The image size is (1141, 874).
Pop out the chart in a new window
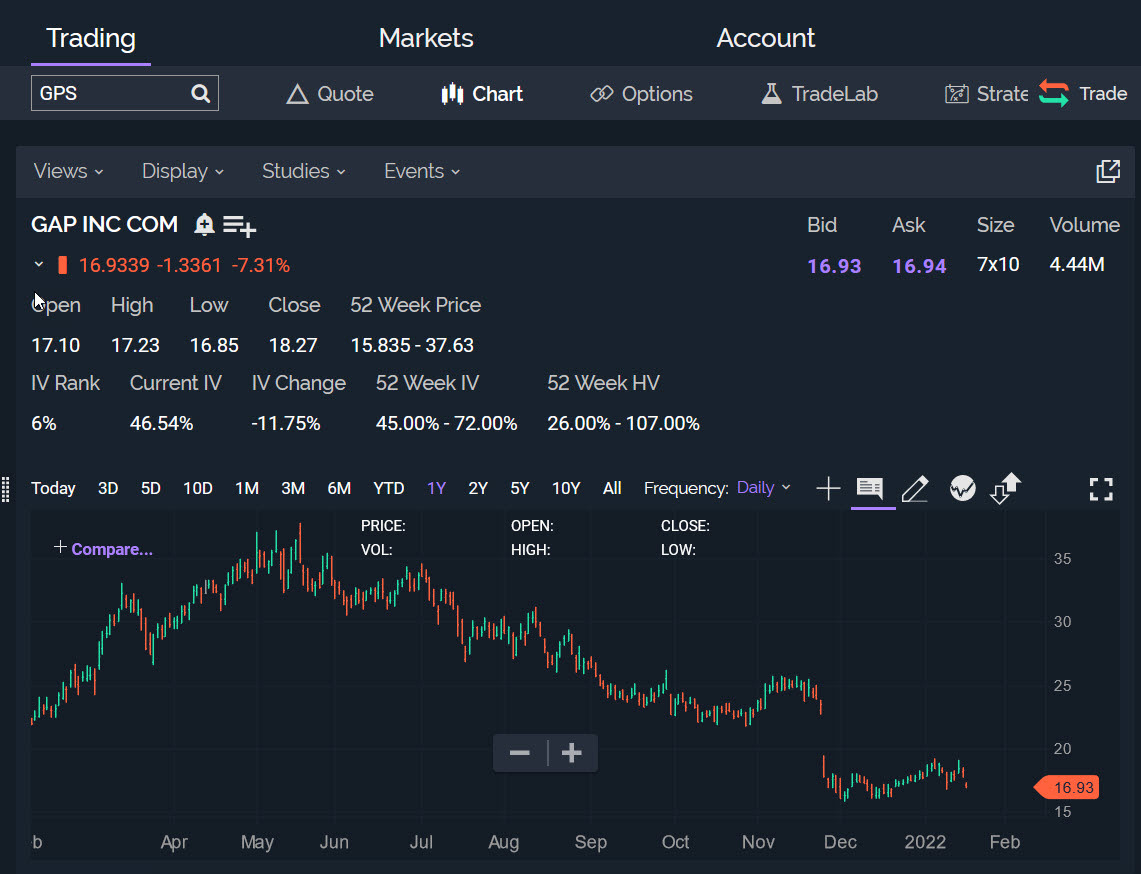coord(1108,171)
